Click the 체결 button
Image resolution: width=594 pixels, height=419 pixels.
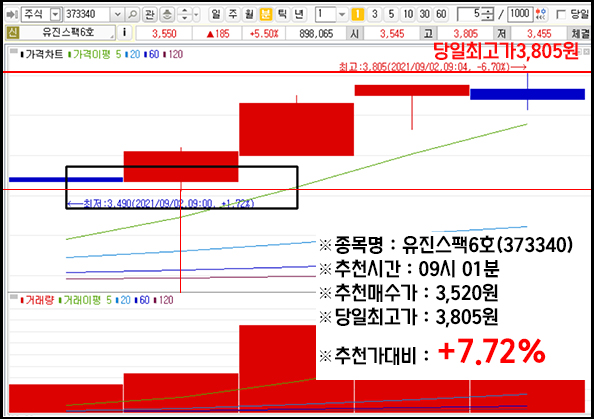(x=580, y=33)
